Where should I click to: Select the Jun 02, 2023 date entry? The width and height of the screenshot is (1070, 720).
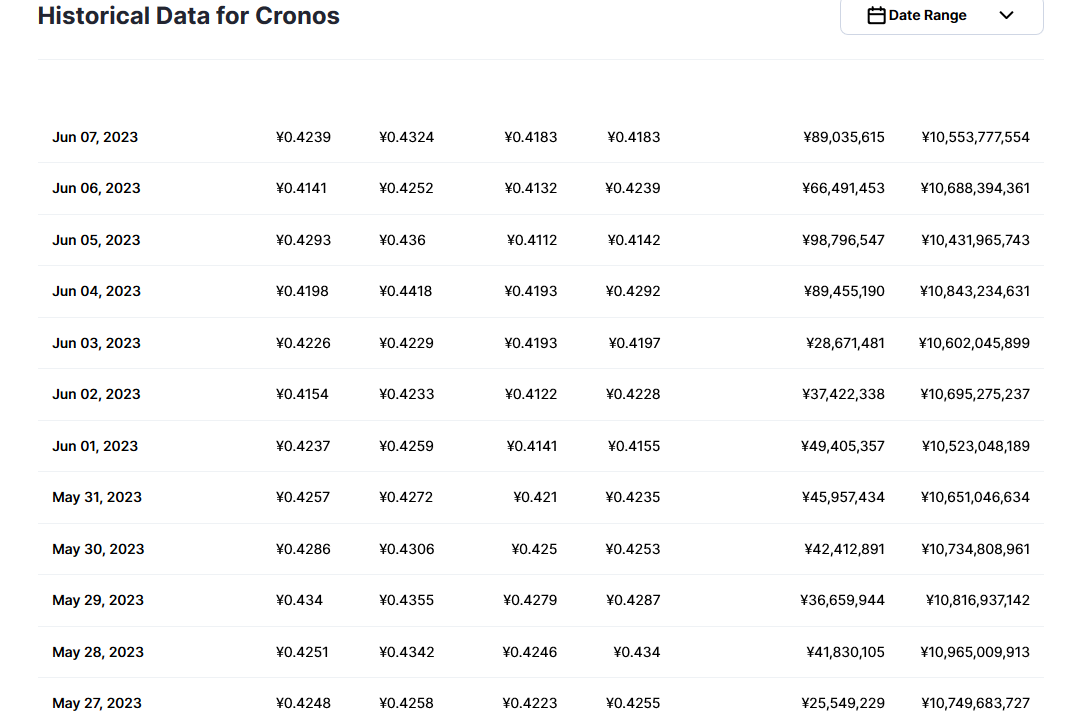coord(96,394)
